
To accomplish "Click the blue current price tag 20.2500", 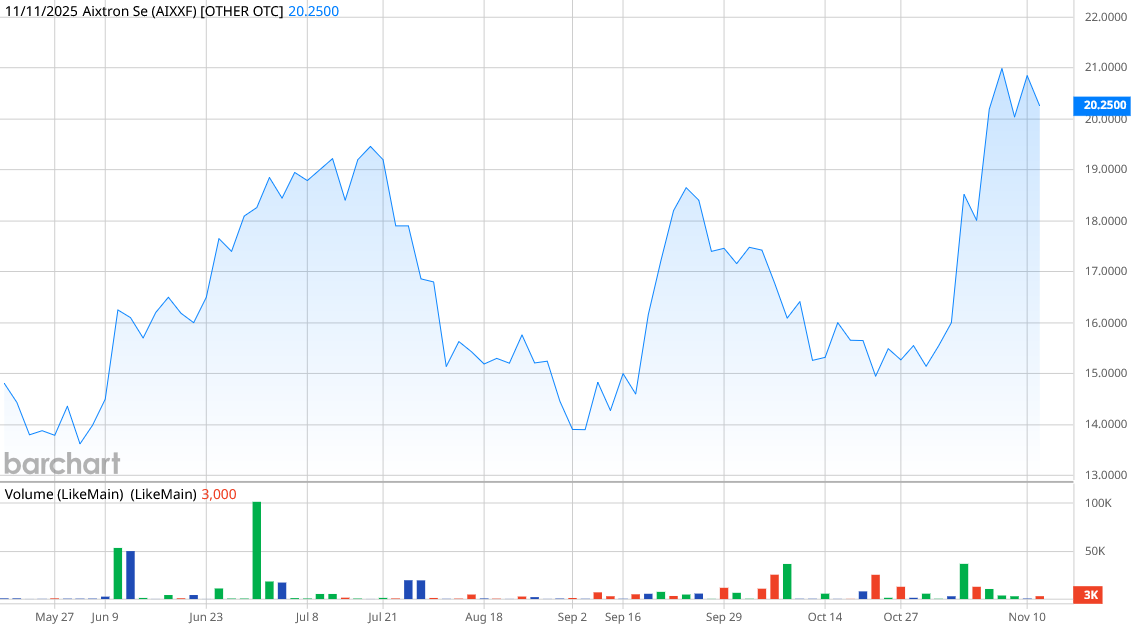I will 1102,105.
